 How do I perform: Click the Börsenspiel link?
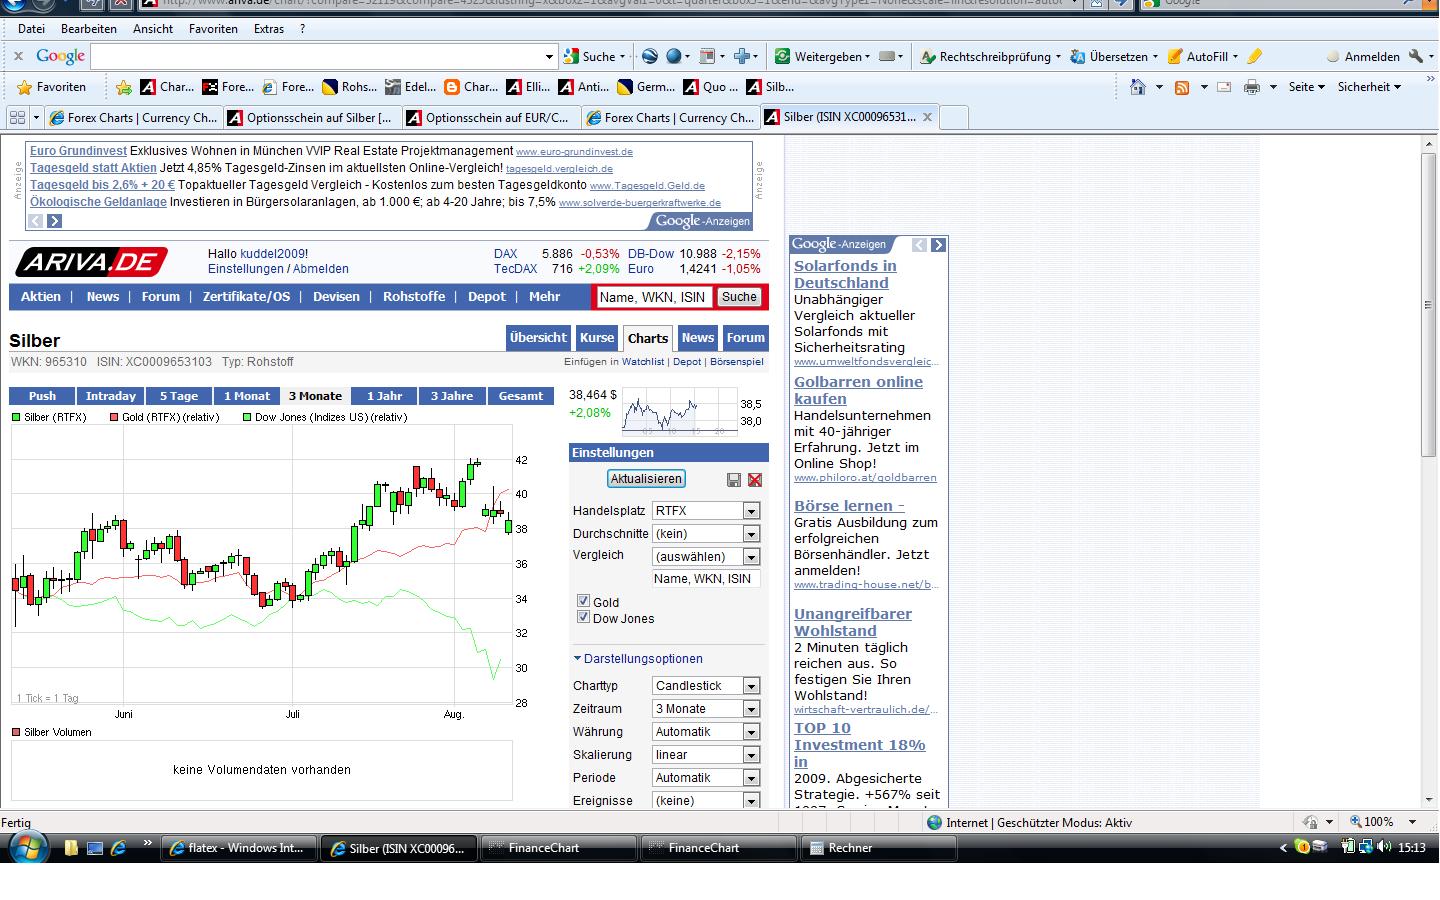click(x=737, y=362)
